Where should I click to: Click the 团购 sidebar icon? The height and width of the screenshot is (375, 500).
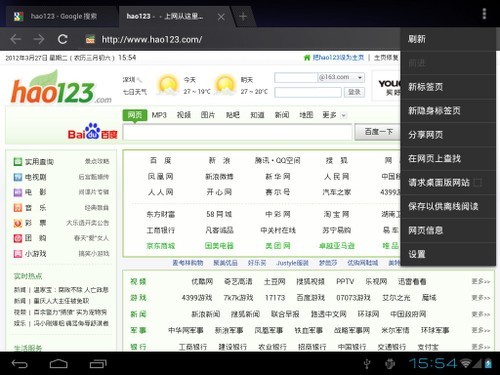pos(18,238)
